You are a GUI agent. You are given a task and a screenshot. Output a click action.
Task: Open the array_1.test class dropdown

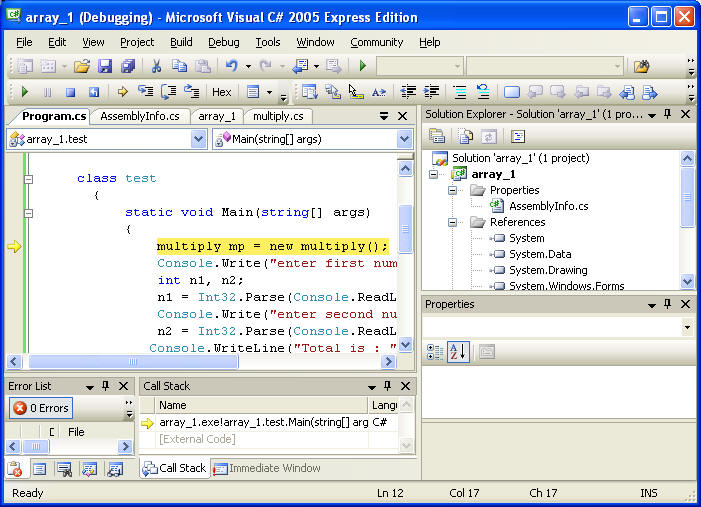point(198,139)
